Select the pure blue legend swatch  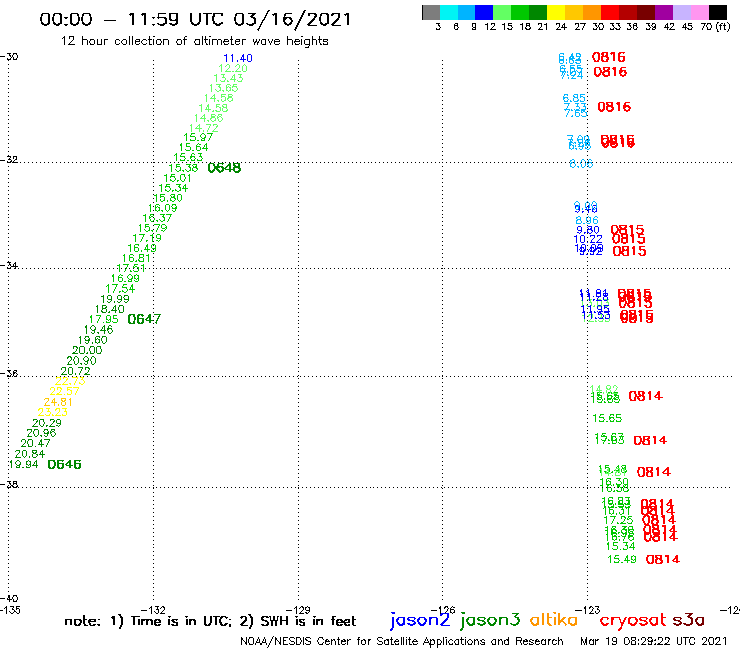484,12
